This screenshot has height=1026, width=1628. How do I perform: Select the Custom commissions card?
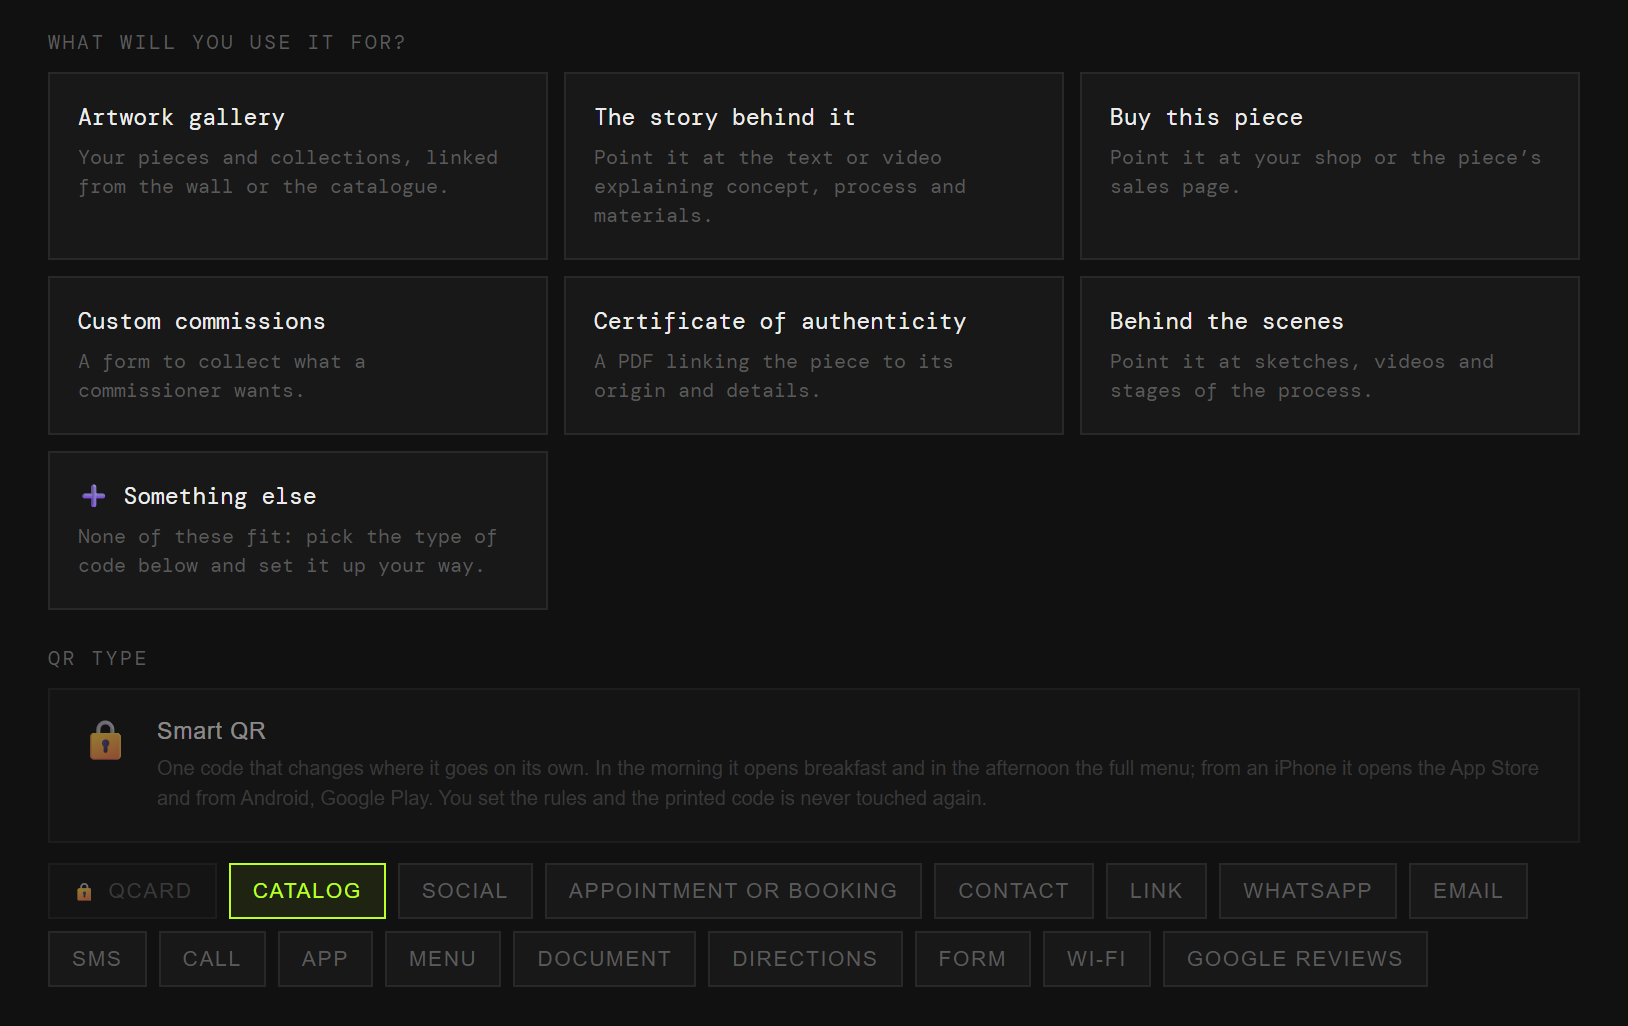coord(298,356)
